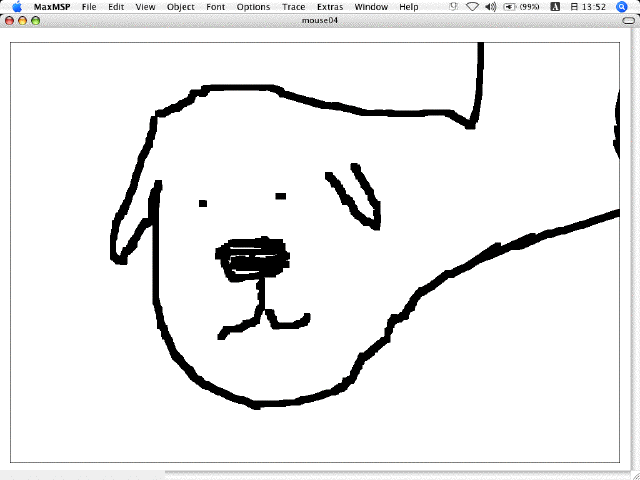Open the MaxMSP application menu
The image size is (640, 480).
pos(52,7)
